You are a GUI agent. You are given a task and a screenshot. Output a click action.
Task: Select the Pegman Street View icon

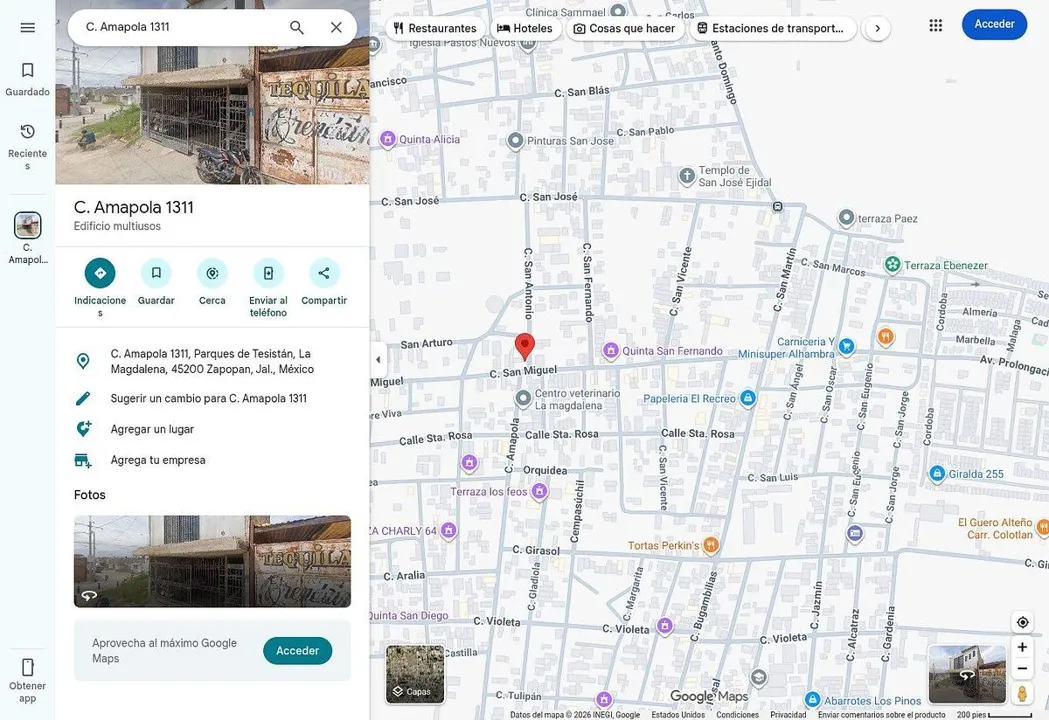(1022, 693)
